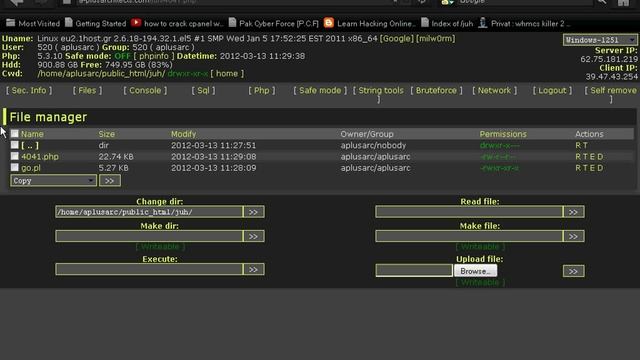
Task: Open the Copy action dropdown below file list
Action: coord(53,180)
